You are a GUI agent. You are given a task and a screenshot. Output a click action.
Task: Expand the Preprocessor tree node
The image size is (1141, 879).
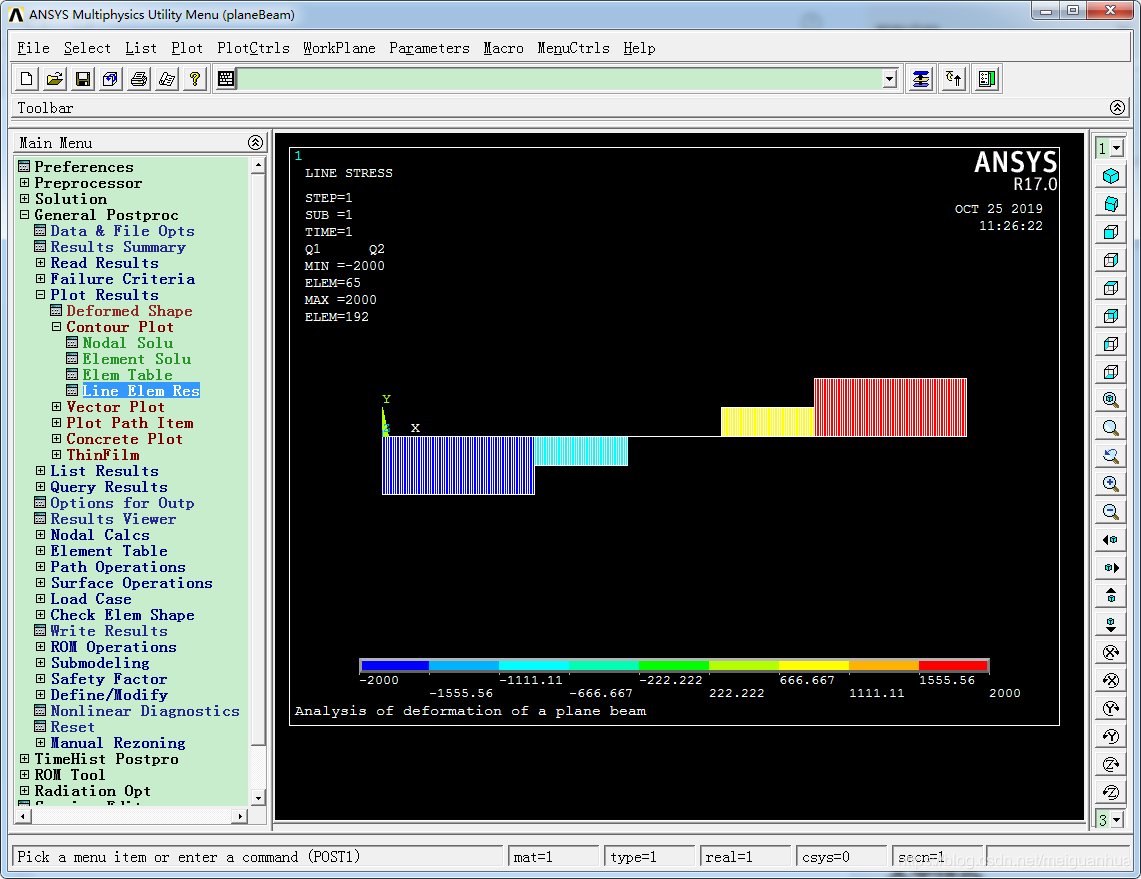point(25,183)
